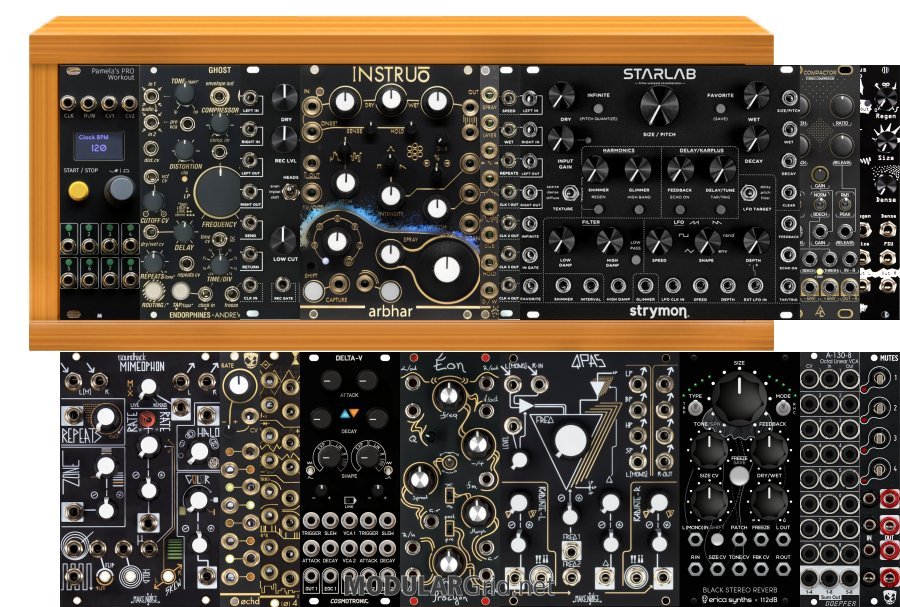Click the large FREQUENCY knob on Ghost
Image resolution: width=900 pixels, height=607 pixels.
point(217,189)
